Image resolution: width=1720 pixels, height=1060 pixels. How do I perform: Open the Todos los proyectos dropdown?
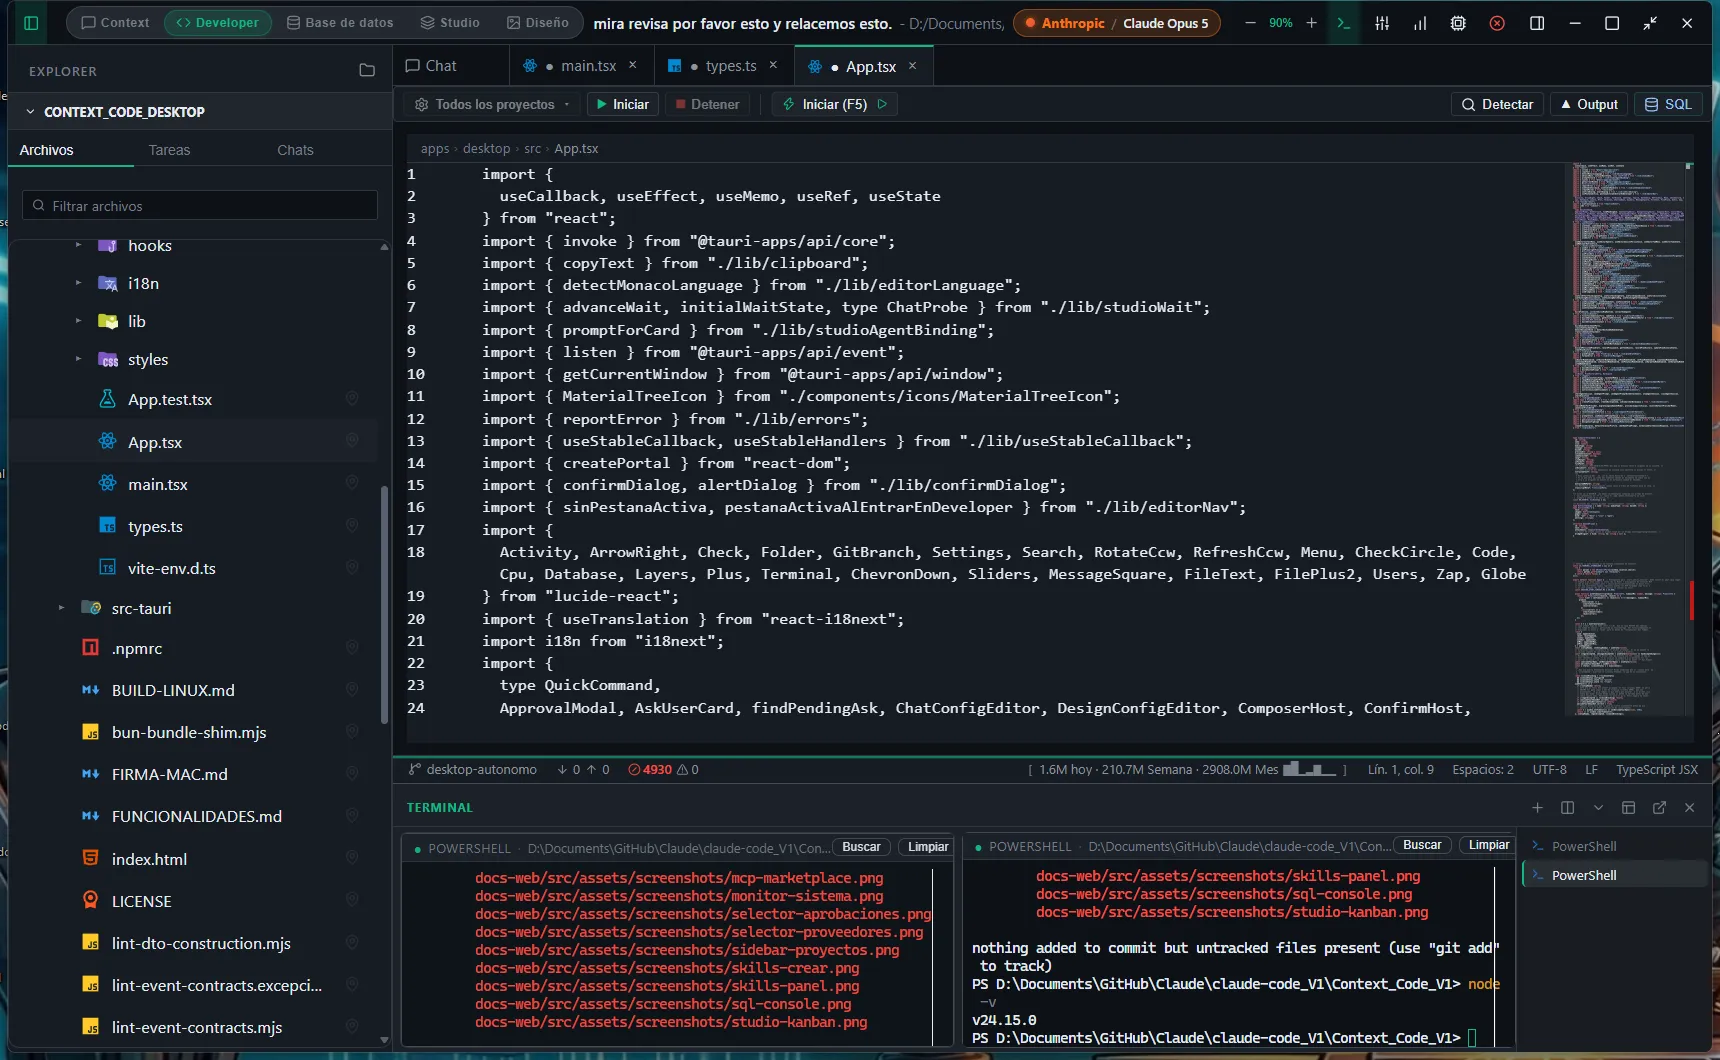tap(493, 104)
